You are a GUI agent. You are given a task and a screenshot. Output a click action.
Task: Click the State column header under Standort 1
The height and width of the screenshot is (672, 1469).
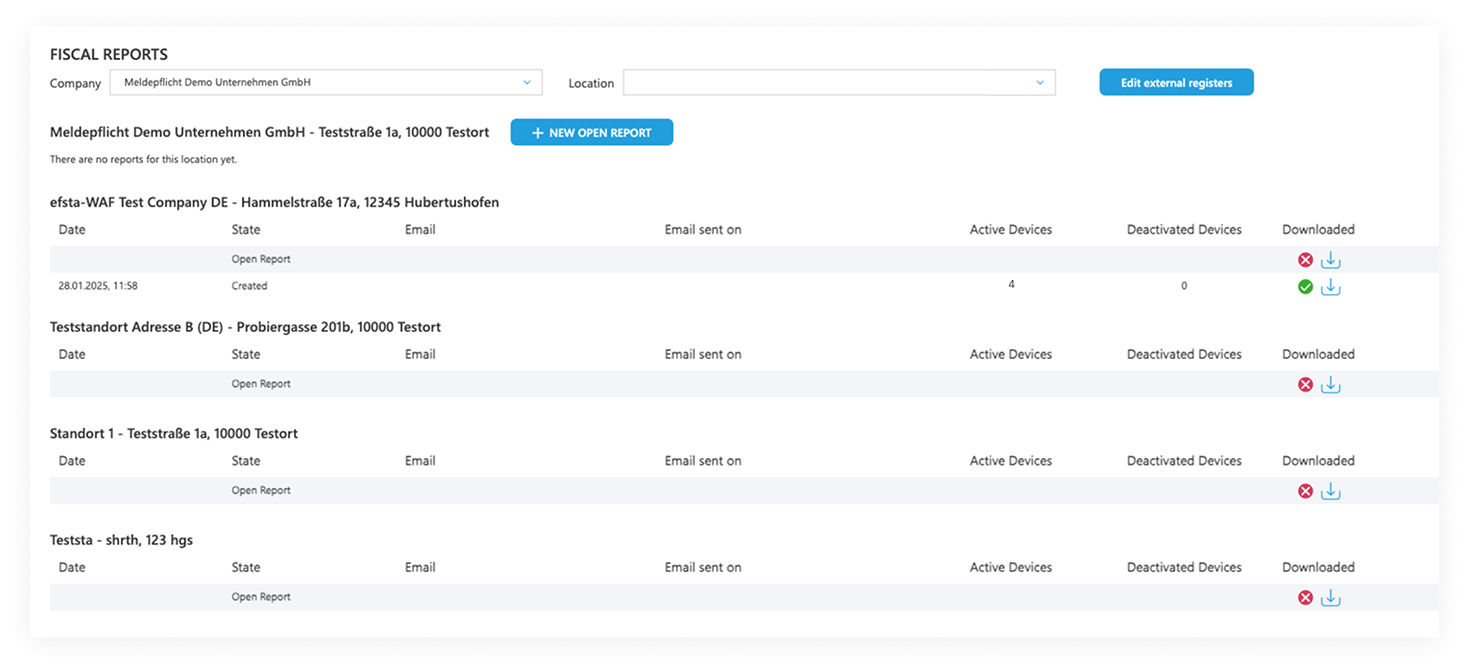click(245, 460)
